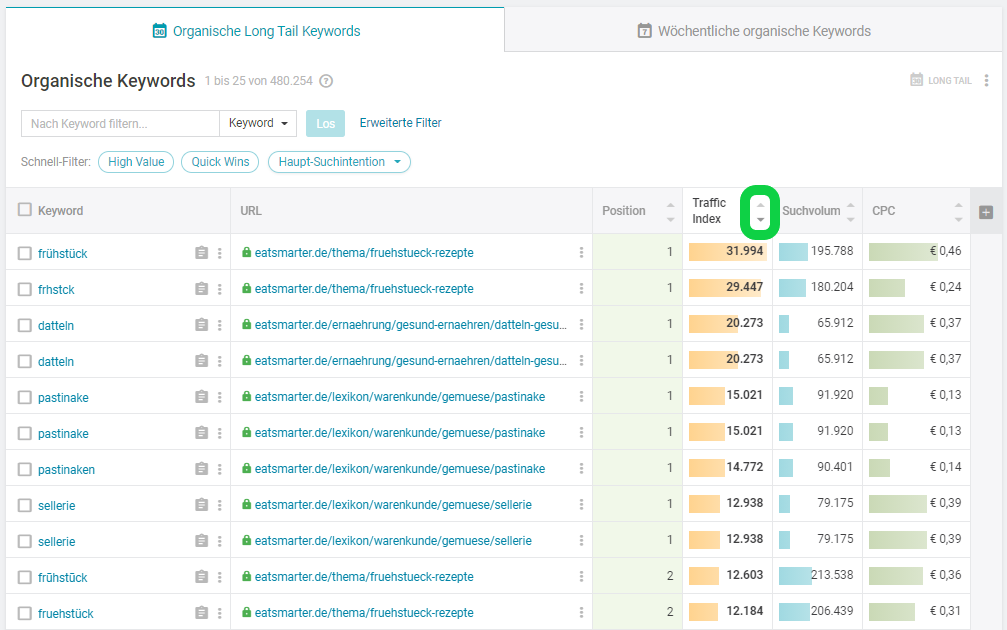Click the green lock icon in pastinaken row
This screenshot has width=1007, height=630.
246,468
